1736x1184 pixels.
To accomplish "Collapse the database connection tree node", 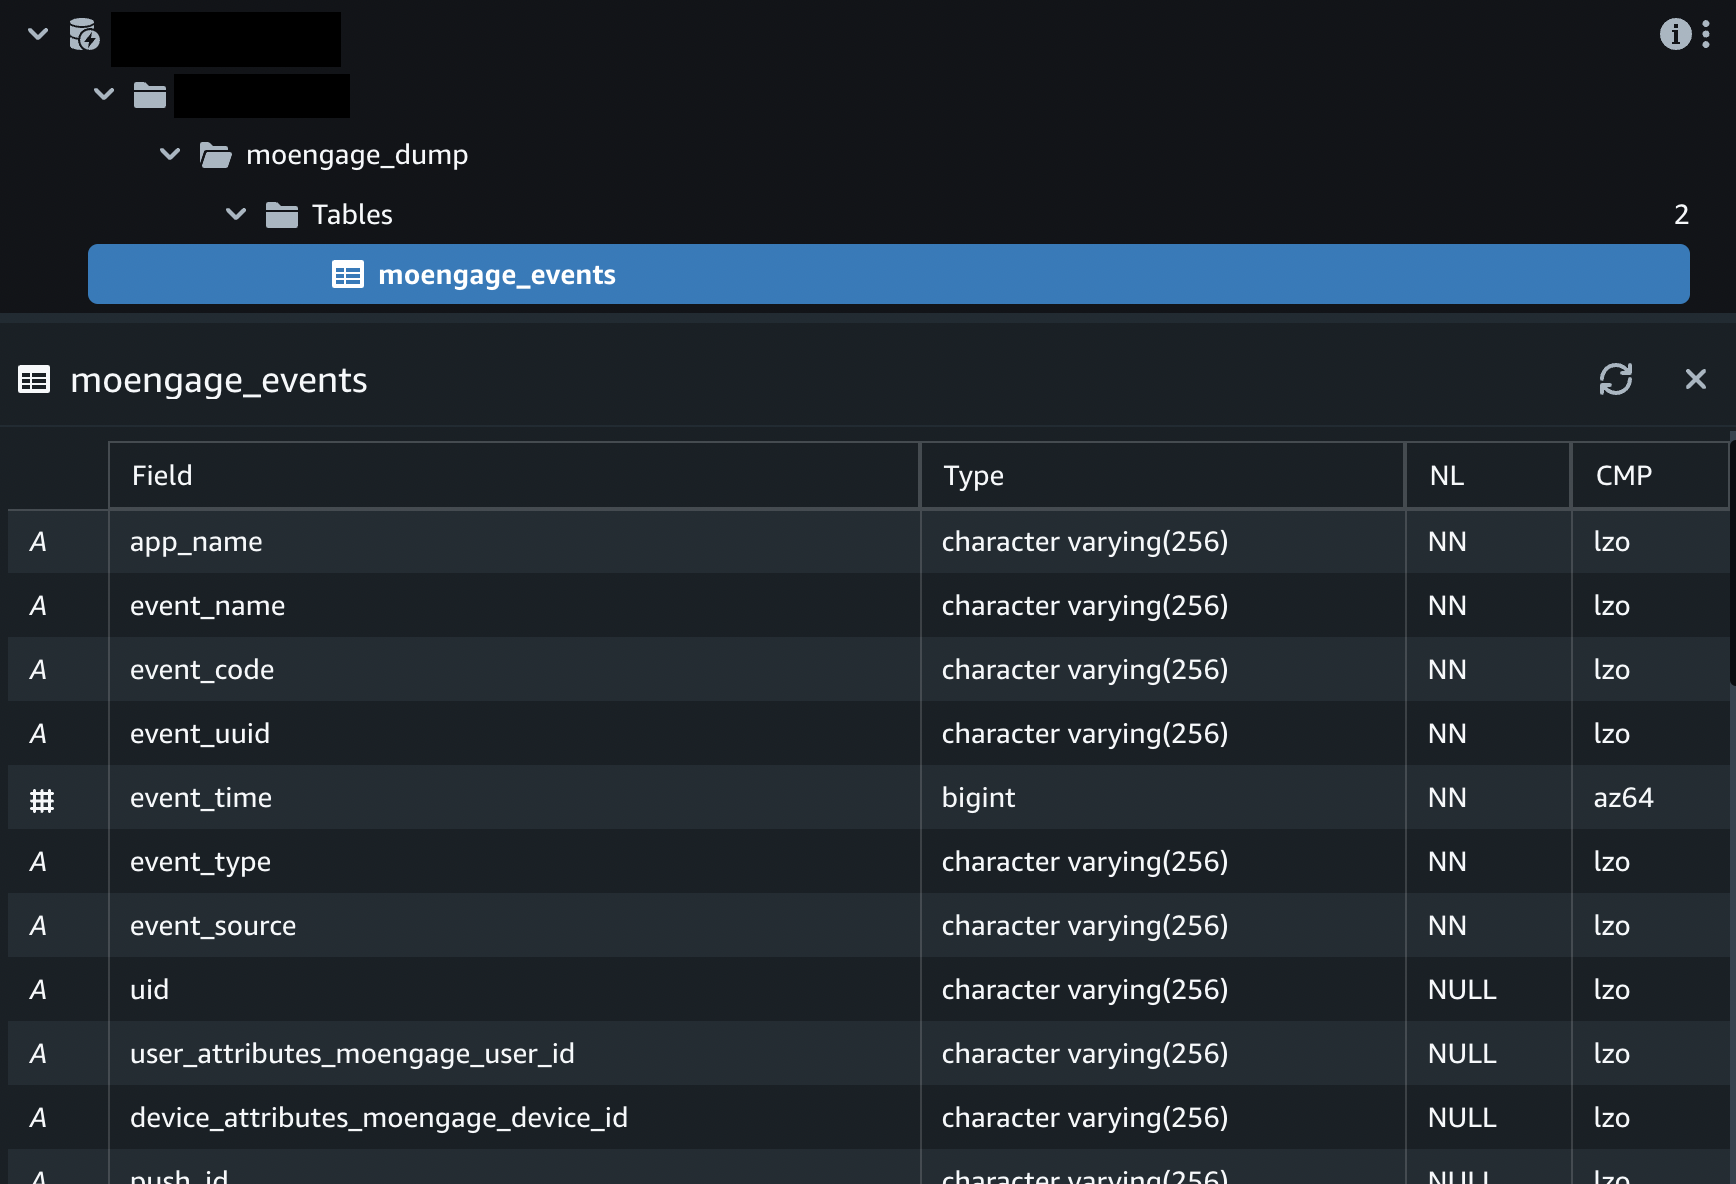I will 37,34.
